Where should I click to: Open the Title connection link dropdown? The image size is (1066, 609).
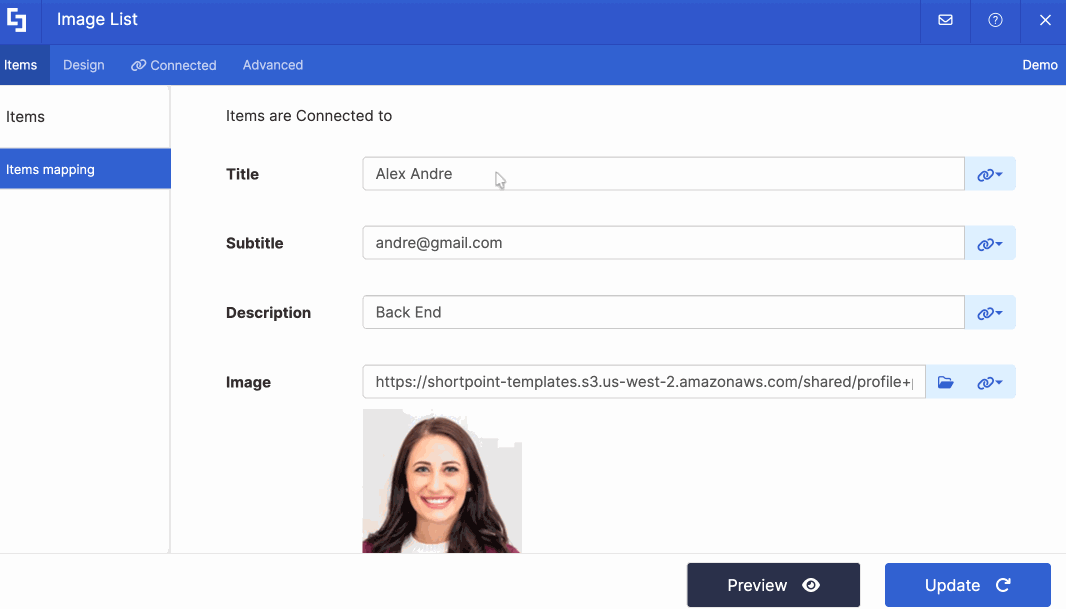click(990, 175)
